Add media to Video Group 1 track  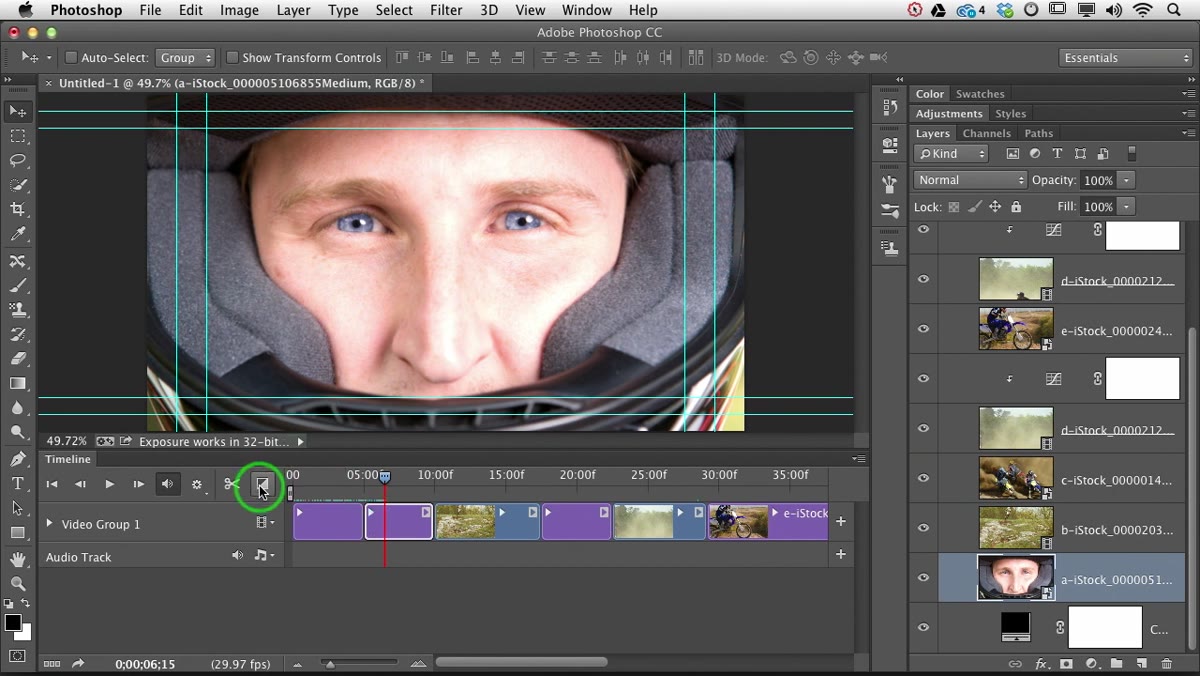click(841, 521)
